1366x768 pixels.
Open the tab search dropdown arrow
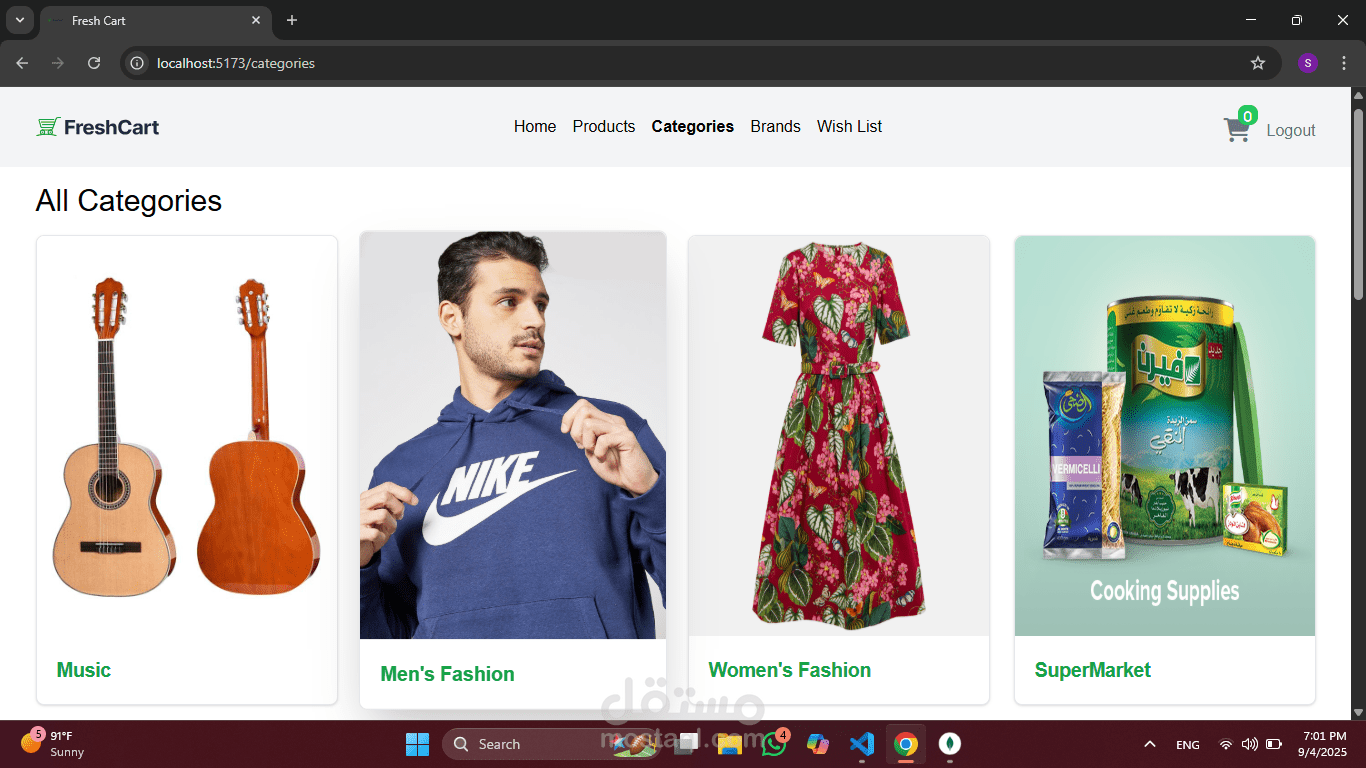19,20
